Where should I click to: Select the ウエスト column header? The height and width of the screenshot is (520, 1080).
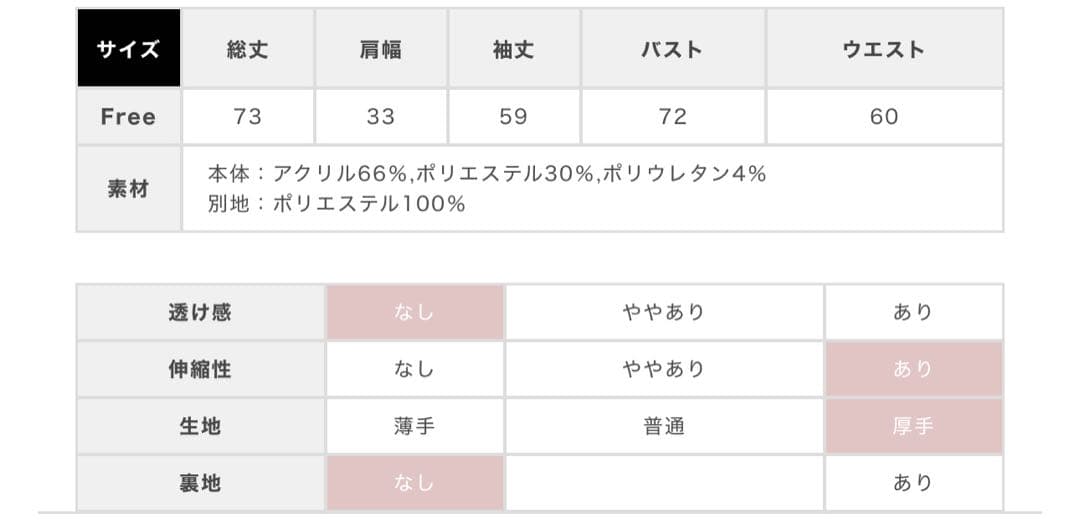(x=884, y=49)
